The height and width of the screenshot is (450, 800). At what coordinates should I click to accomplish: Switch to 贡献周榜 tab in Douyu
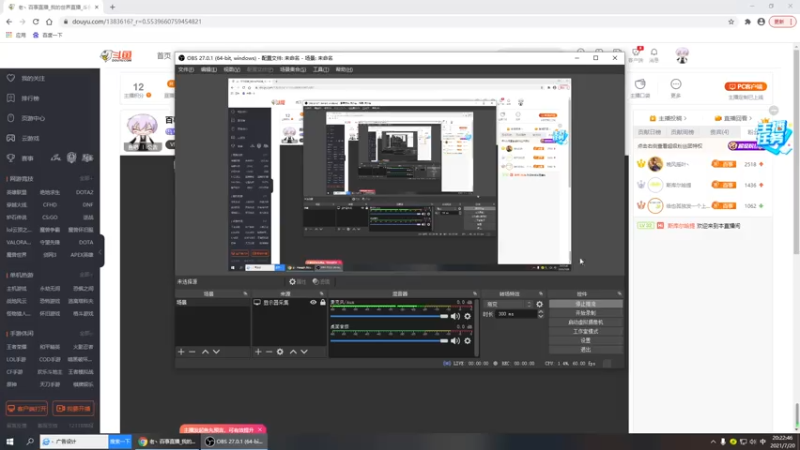click(682, 132)
